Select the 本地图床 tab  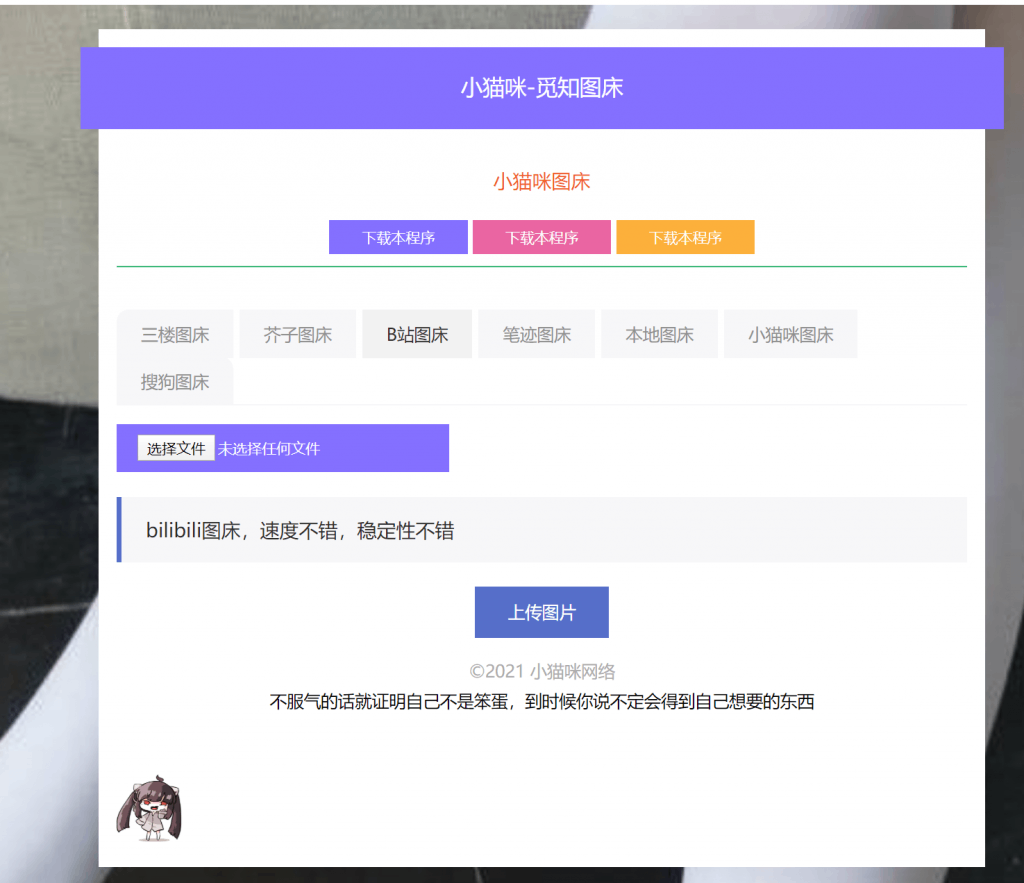659,333
